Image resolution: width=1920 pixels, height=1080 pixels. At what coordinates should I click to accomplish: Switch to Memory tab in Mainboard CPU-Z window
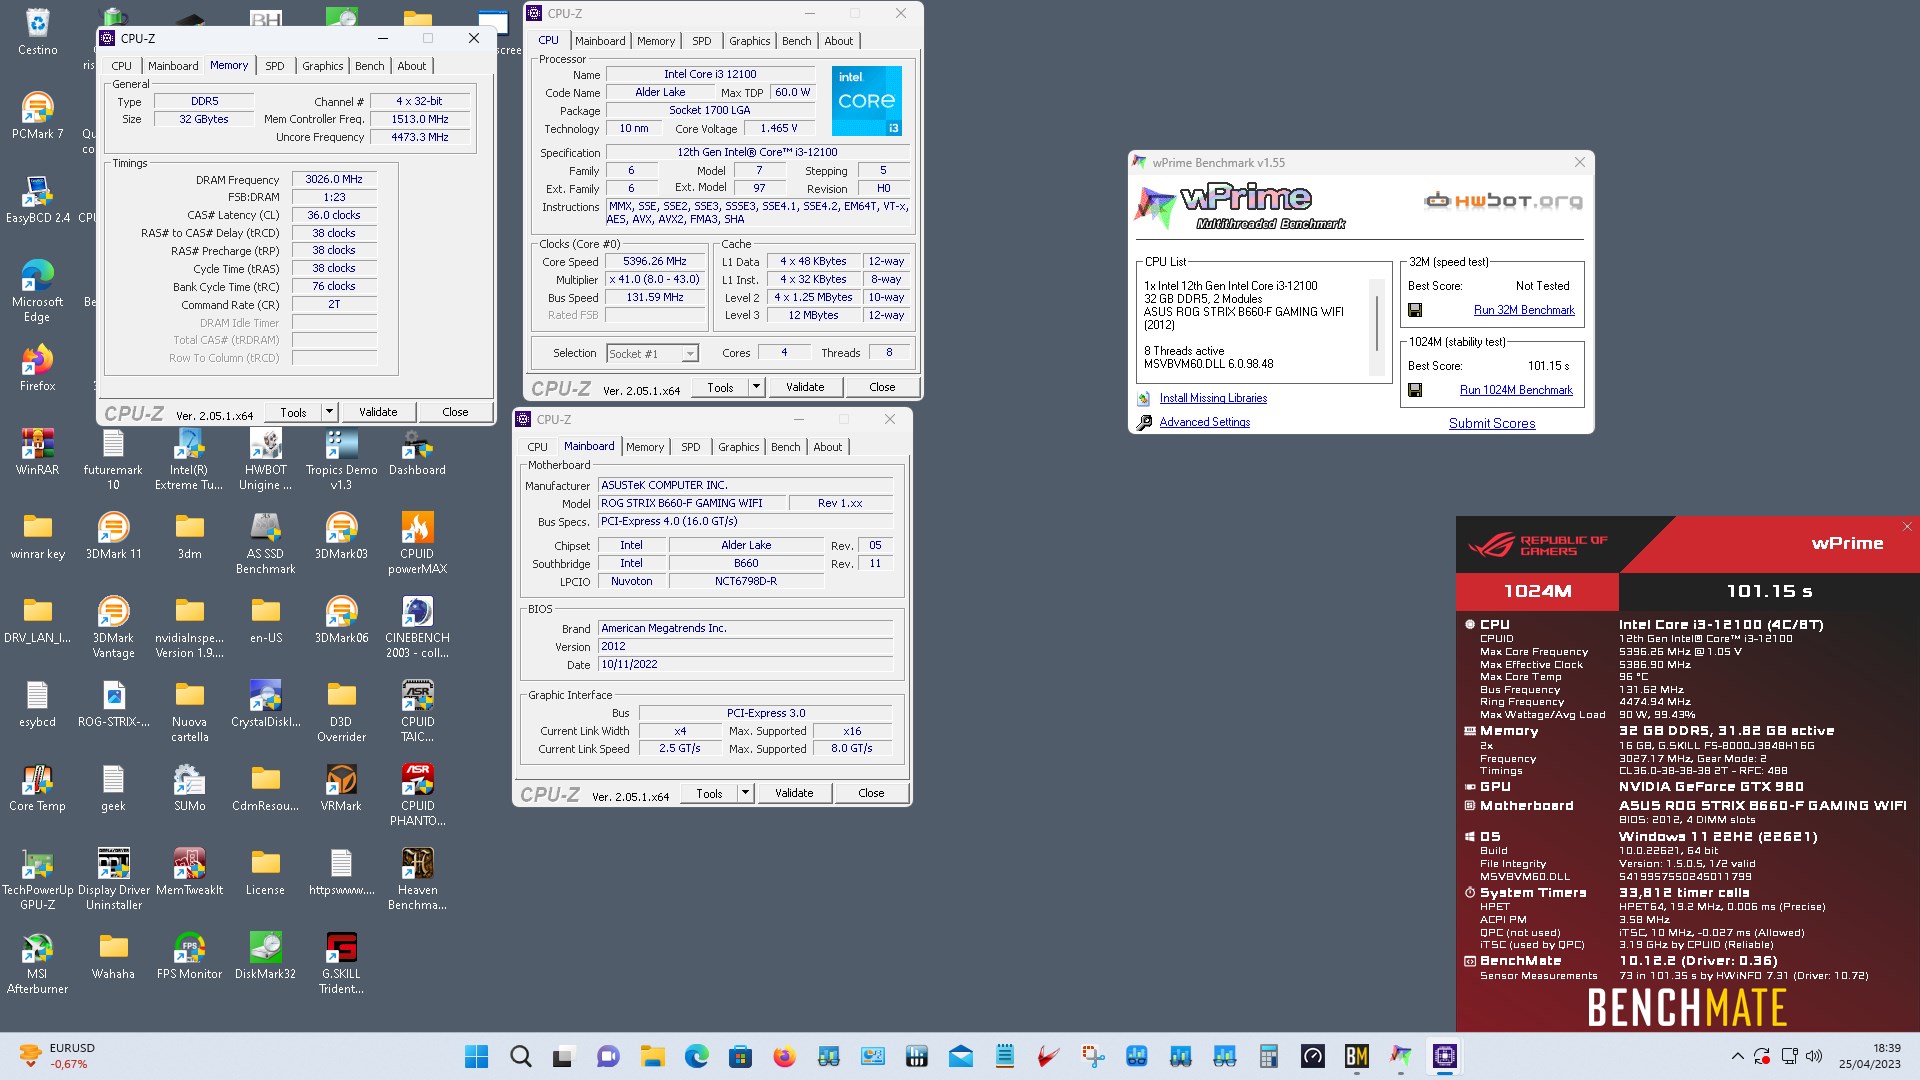click(x=645, y=447)
